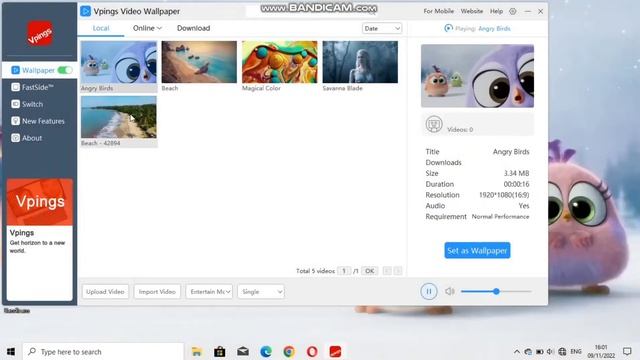Pause the wallpaper playback
The height and width of the screenshot is (360, 640).
point(429,291)
